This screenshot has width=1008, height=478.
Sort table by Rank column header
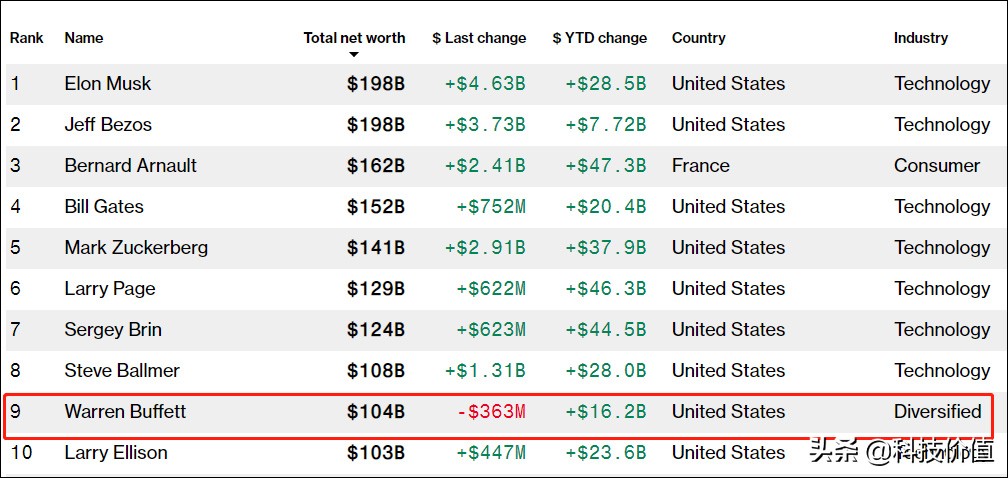[x=26, y=38]
